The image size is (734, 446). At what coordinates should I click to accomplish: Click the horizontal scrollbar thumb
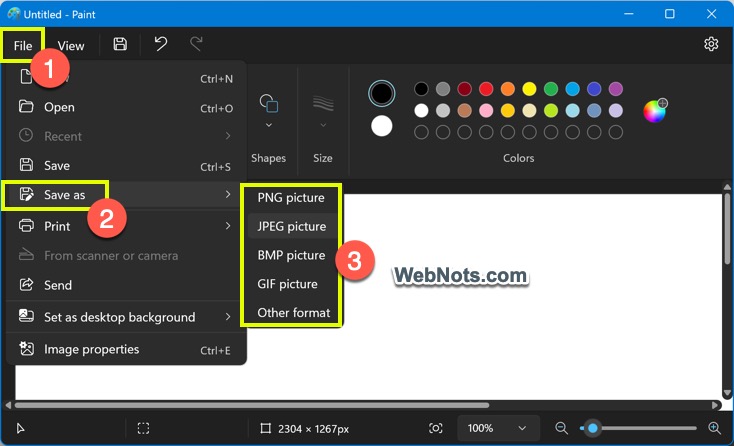[x=252, y=405]
